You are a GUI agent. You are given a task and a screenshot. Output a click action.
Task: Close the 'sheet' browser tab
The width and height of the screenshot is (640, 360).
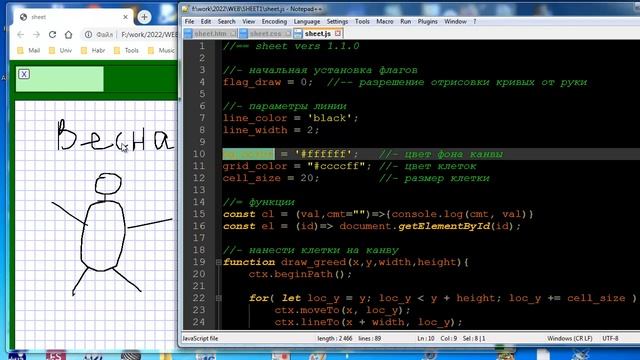pos(125,17)
